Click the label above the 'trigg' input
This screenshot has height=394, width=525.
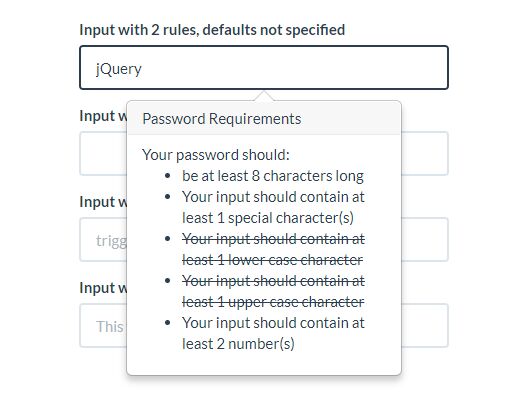click(x=103, y=202)
